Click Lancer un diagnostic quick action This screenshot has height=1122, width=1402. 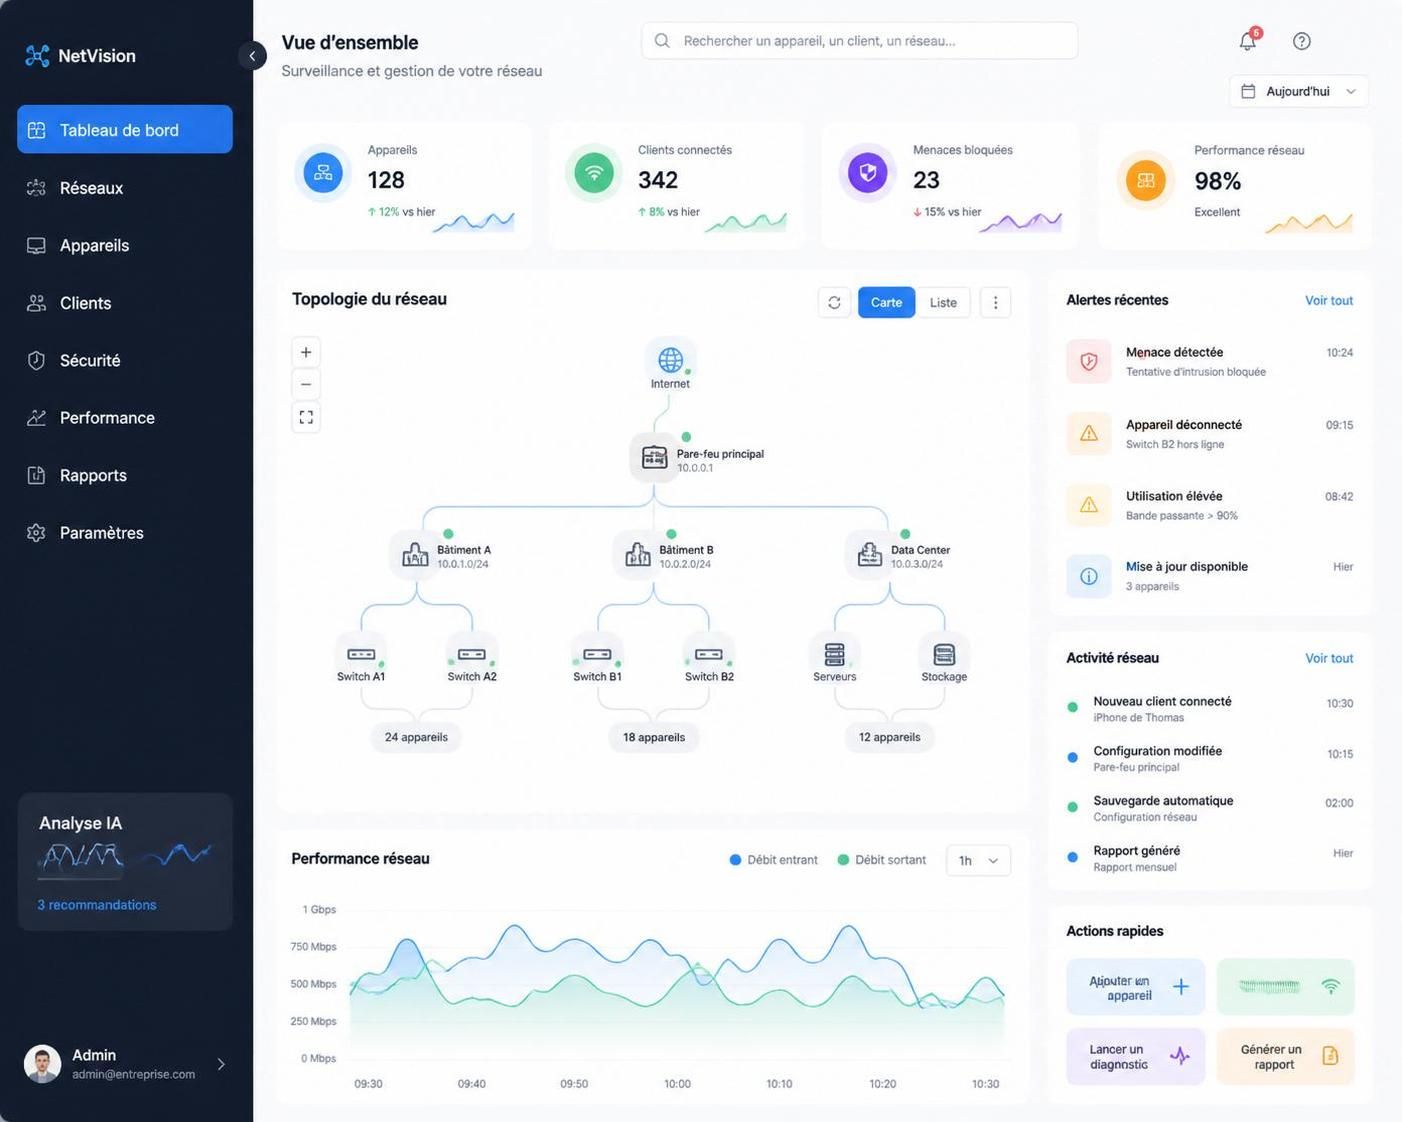1136,1057
